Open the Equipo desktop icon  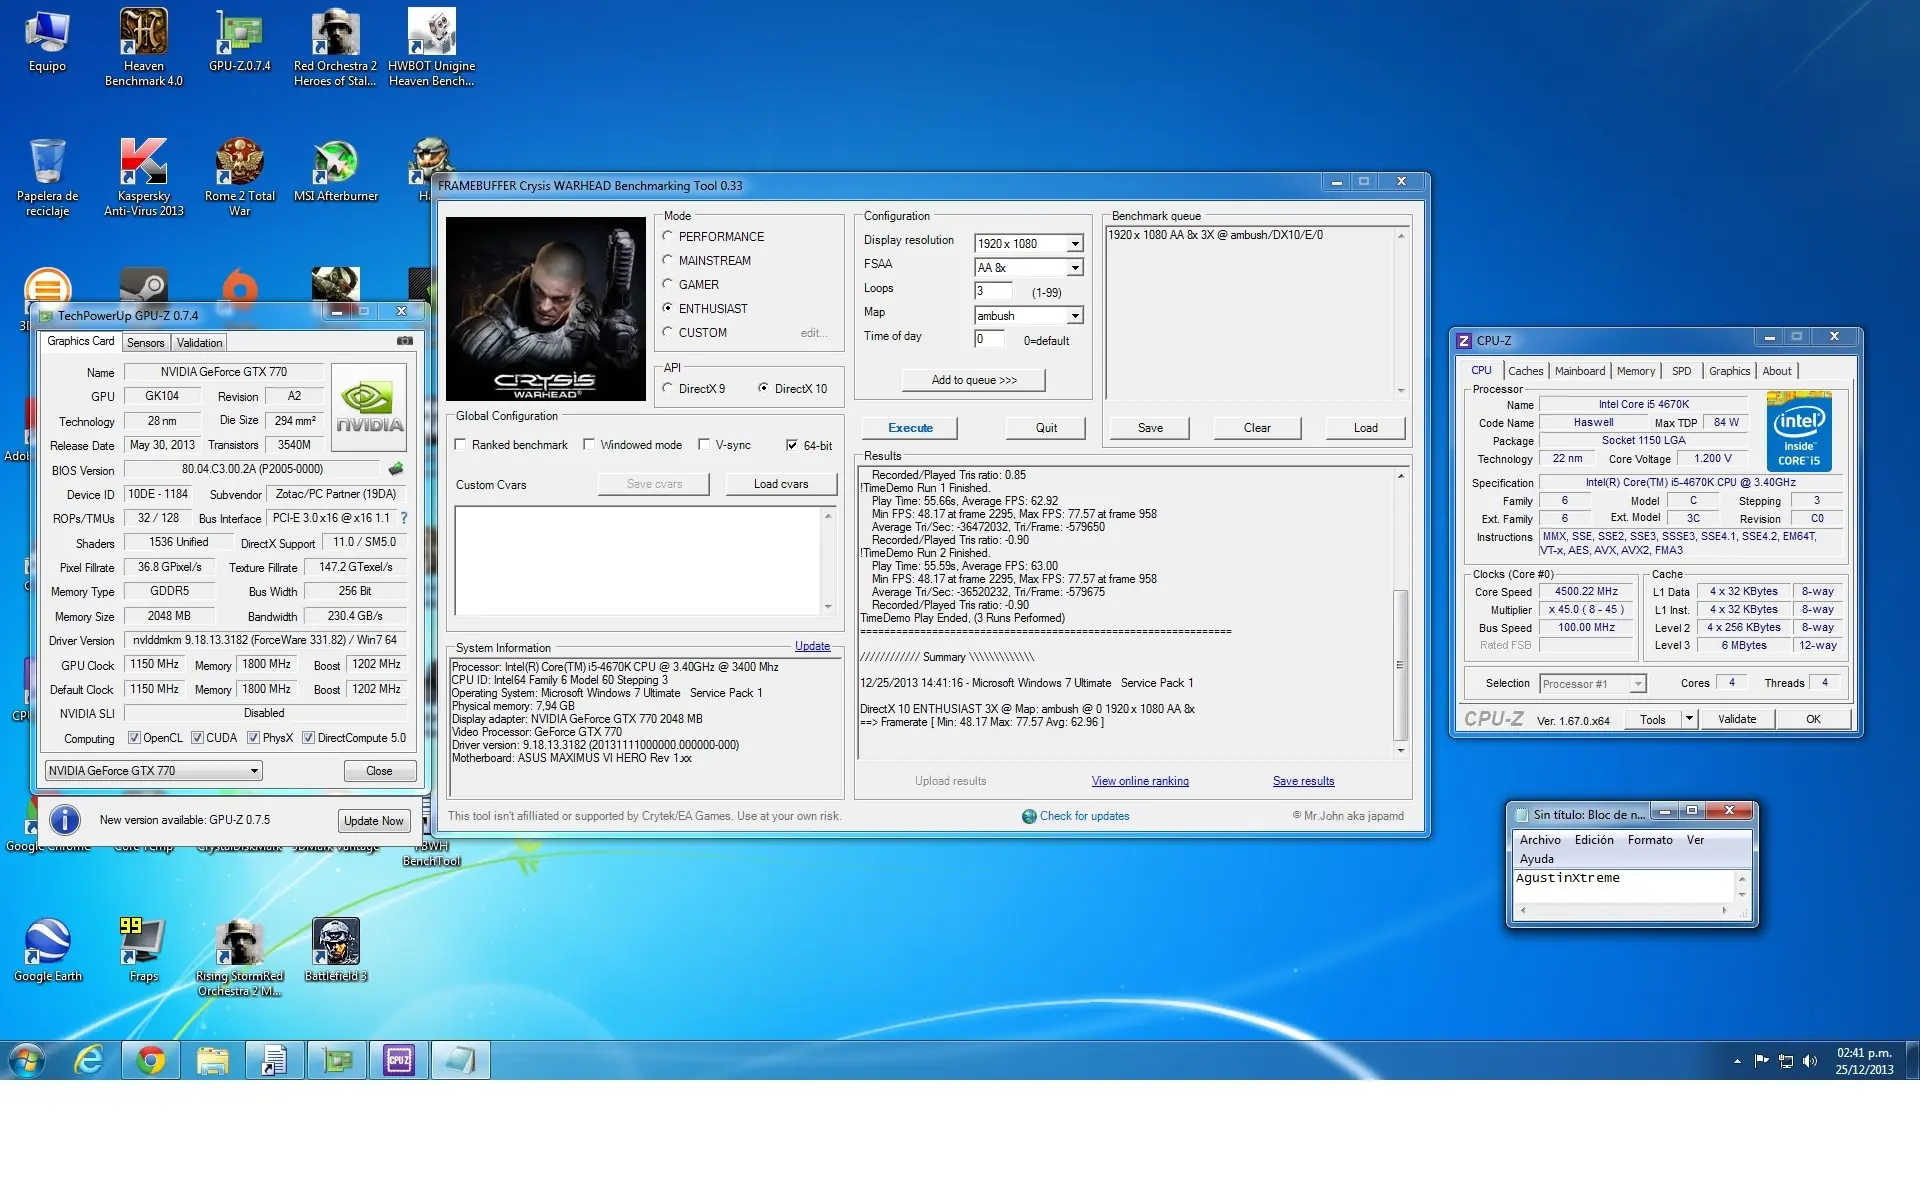point(47,42)
